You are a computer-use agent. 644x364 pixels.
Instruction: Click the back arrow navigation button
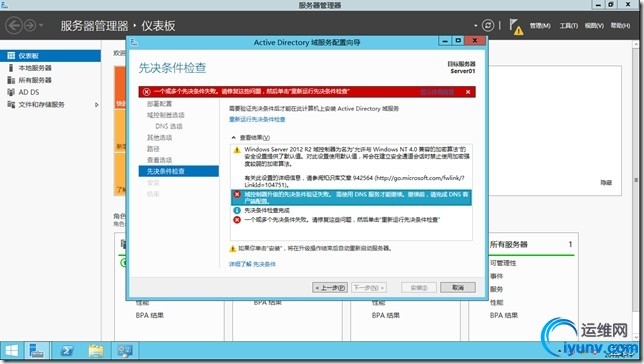14,25
